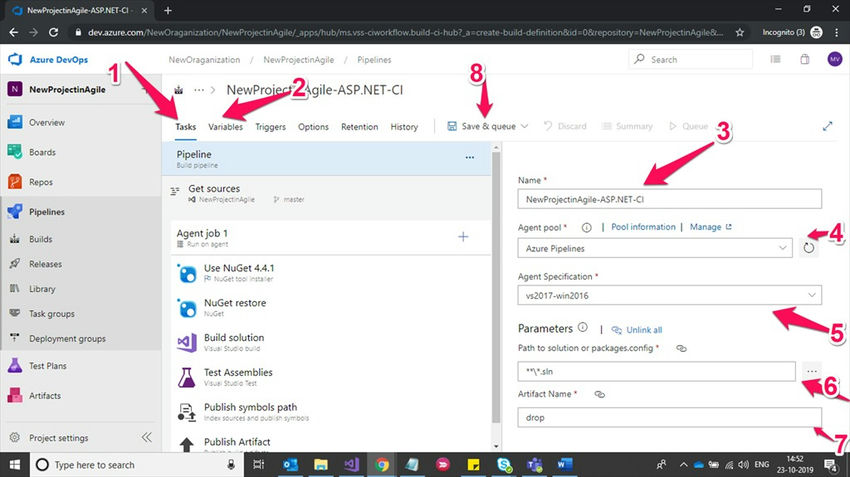Image resolution: width=850 pixels, height=477 pixels.
Task: Switch to the Triggers tab
Action: click(x=271, y=127)
